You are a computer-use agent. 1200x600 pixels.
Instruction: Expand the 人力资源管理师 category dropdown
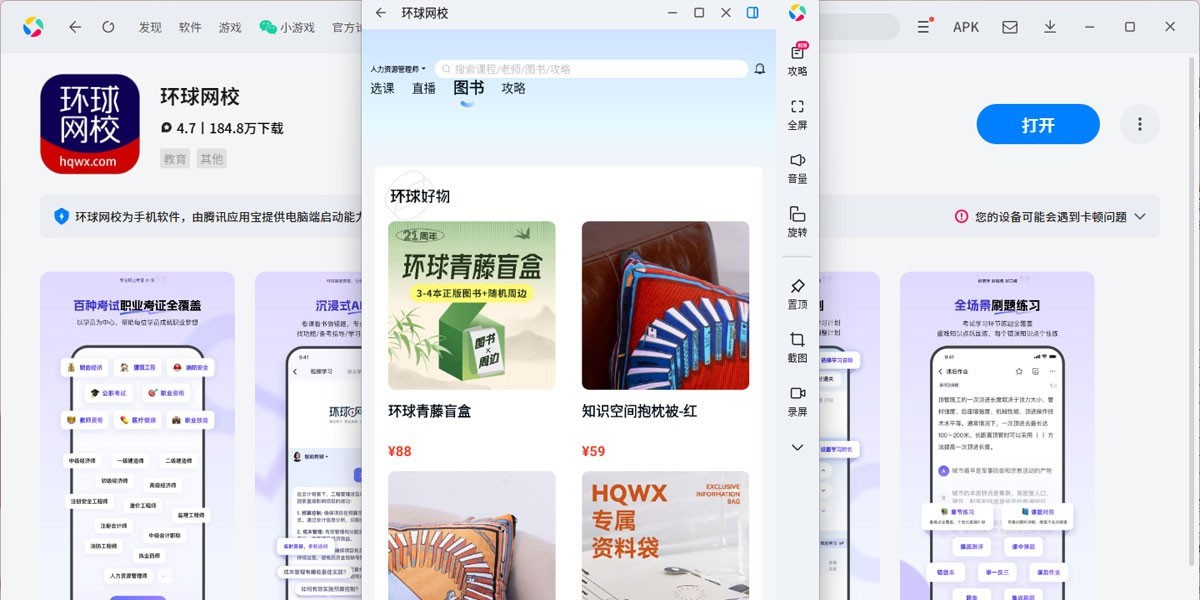(x=398, y=69)
